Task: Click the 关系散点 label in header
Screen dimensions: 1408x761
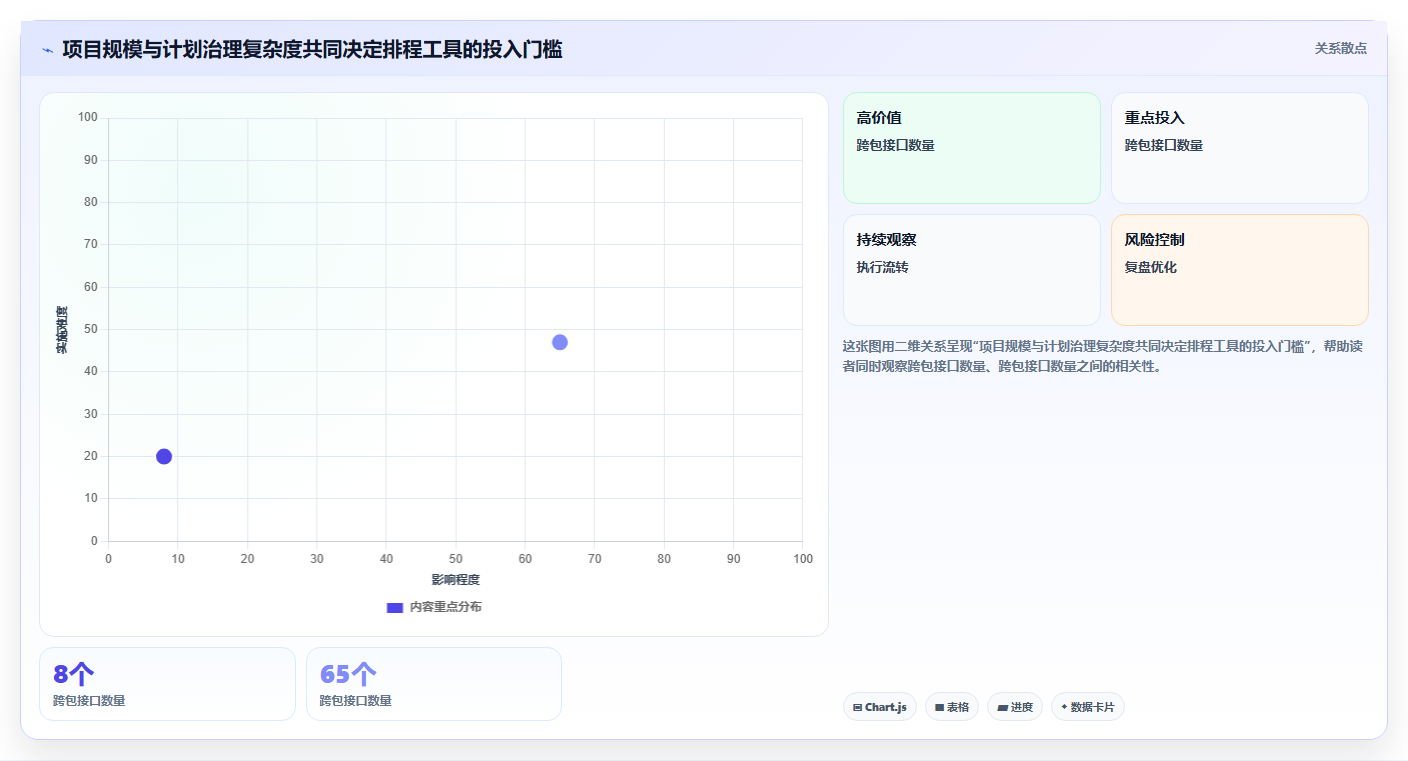Action: [1340, 48]
